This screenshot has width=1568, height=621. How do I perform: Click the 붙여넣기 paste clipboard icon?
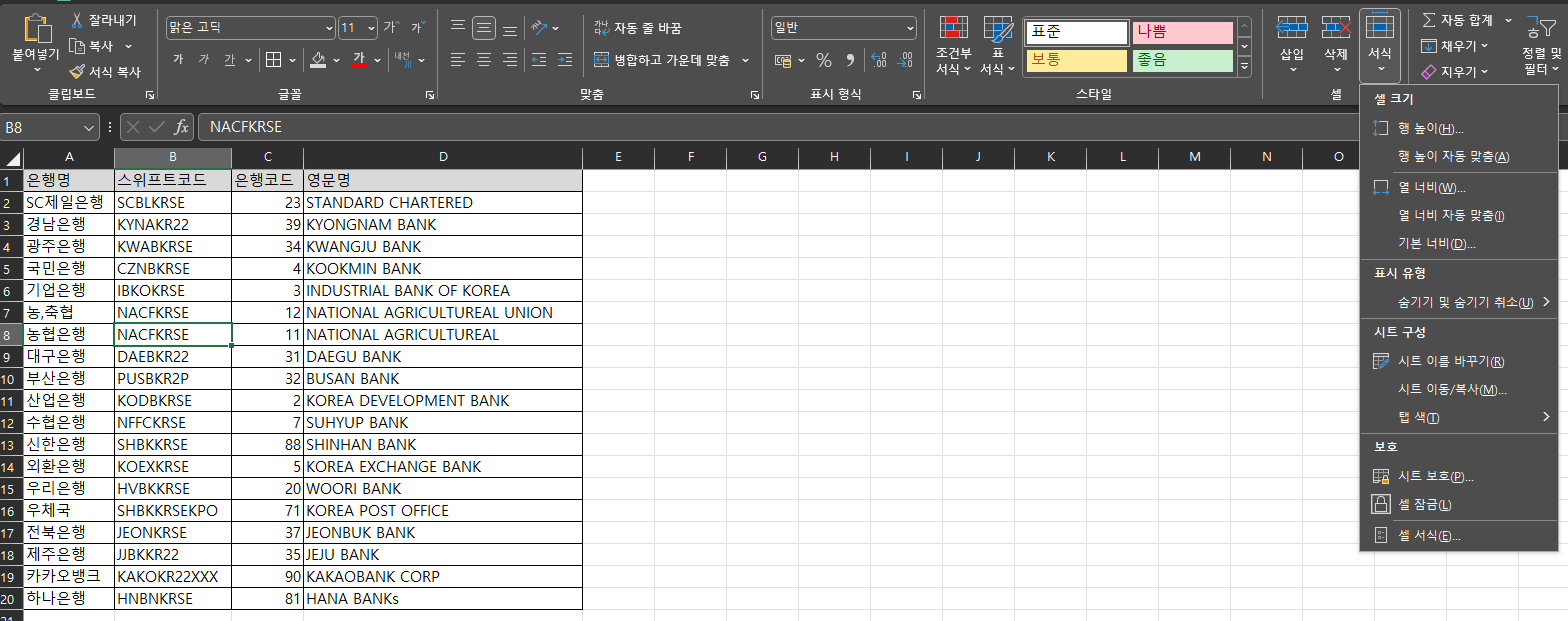click(36, 29)
